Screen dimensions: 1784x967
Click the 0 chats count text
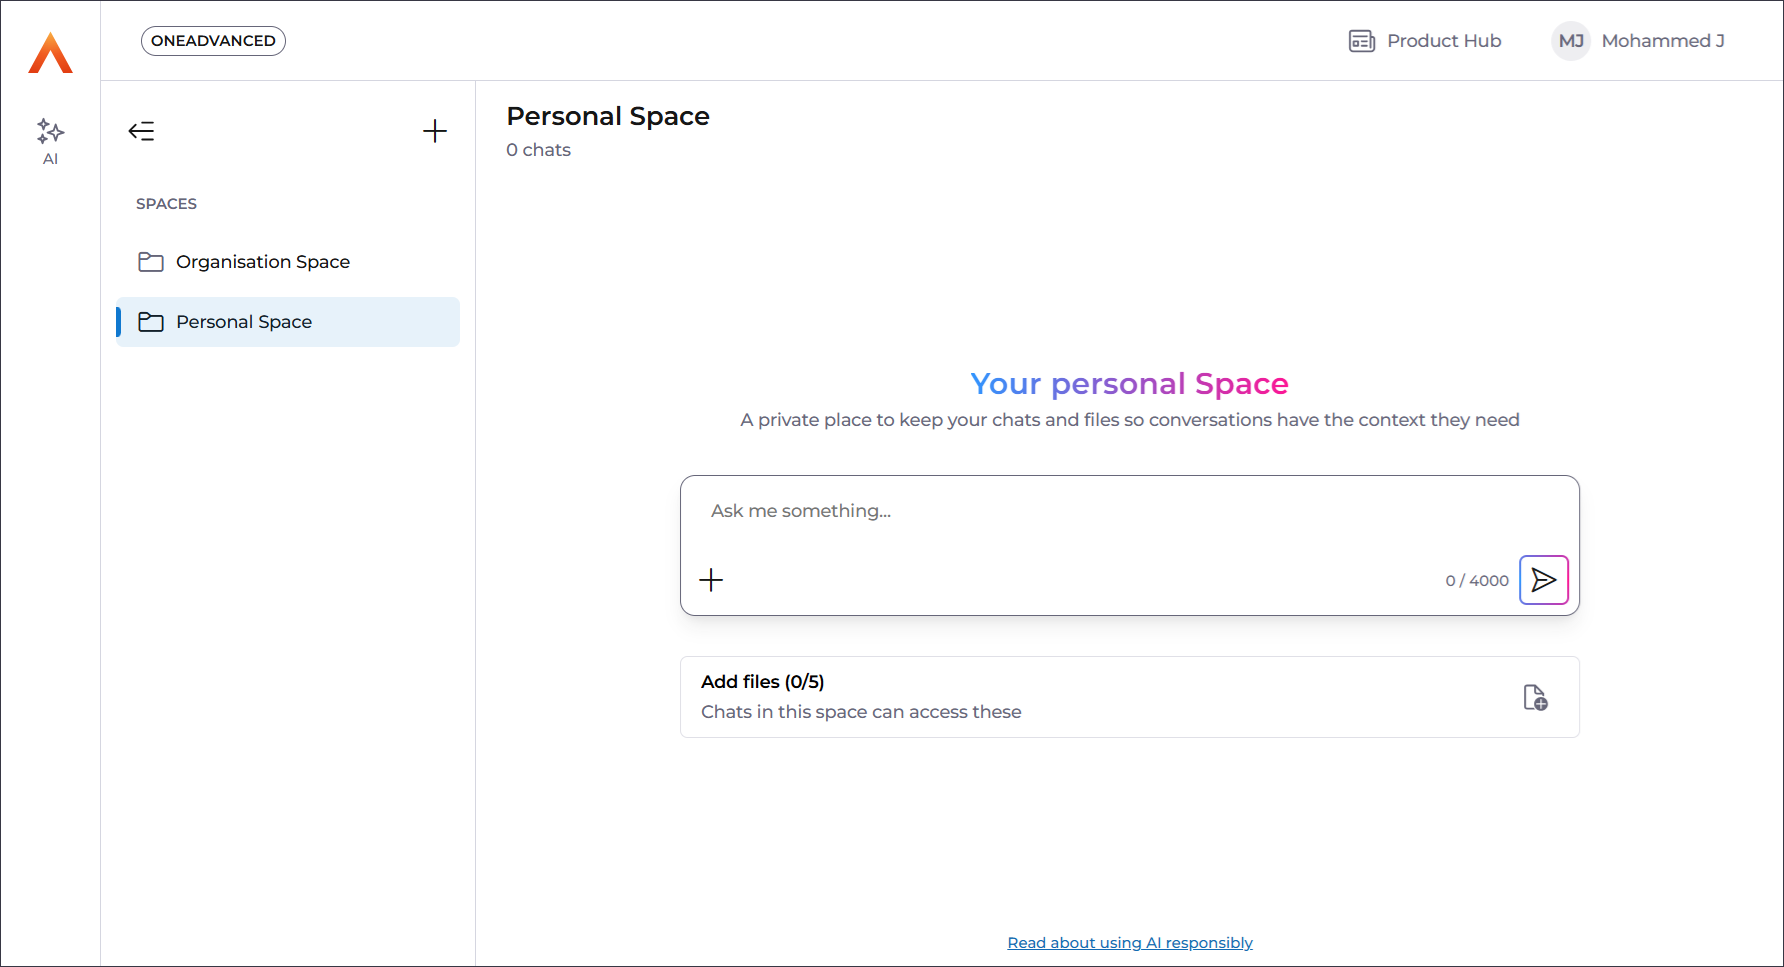pyautogui.click(x=538, y=150)
